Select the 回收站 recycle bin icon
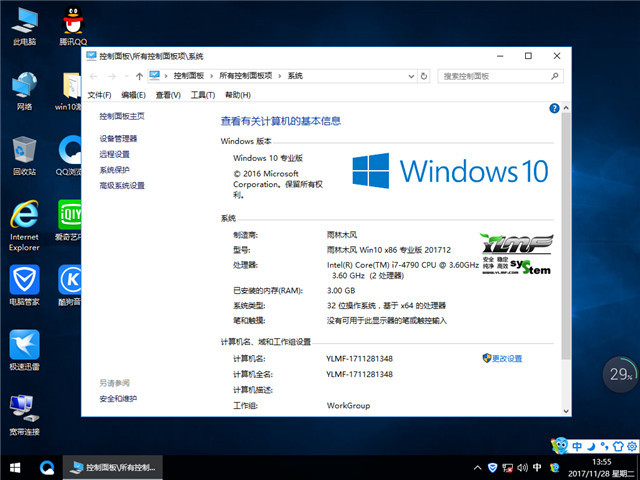 tap(24, 156)
